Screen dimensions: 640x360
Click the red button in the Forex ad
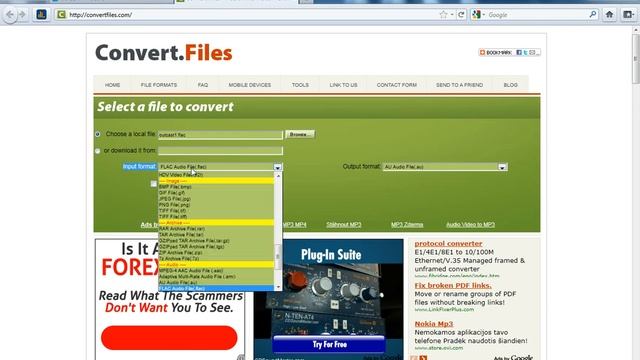[x=169, y=338]
